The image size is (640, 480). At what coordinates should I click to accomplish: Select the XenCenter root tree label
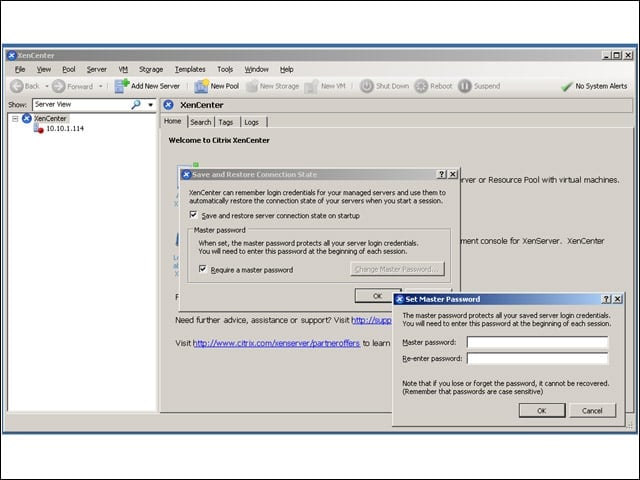tap(50, 118)
